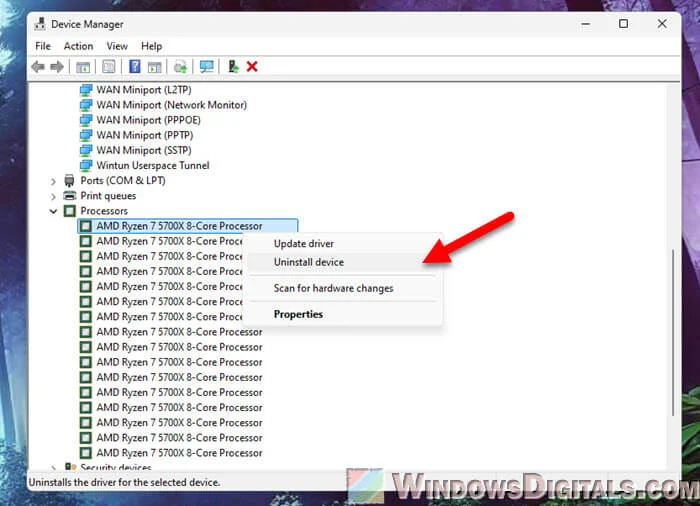Select WAN Miniport (SSTP)
This screenshot has width=700, height=506.
144,151
